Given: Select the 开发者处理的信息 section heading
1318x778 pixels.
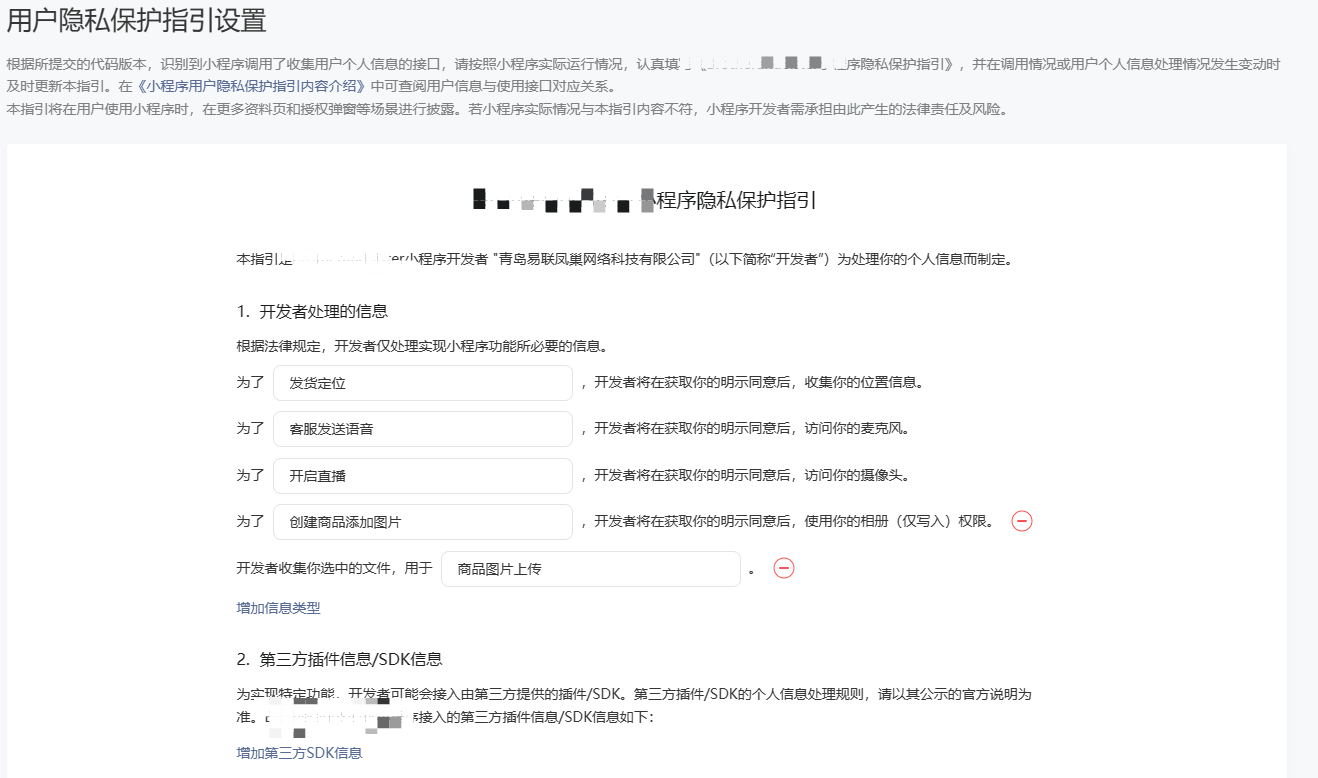Looking at the screenshot, I should (312, 311).
